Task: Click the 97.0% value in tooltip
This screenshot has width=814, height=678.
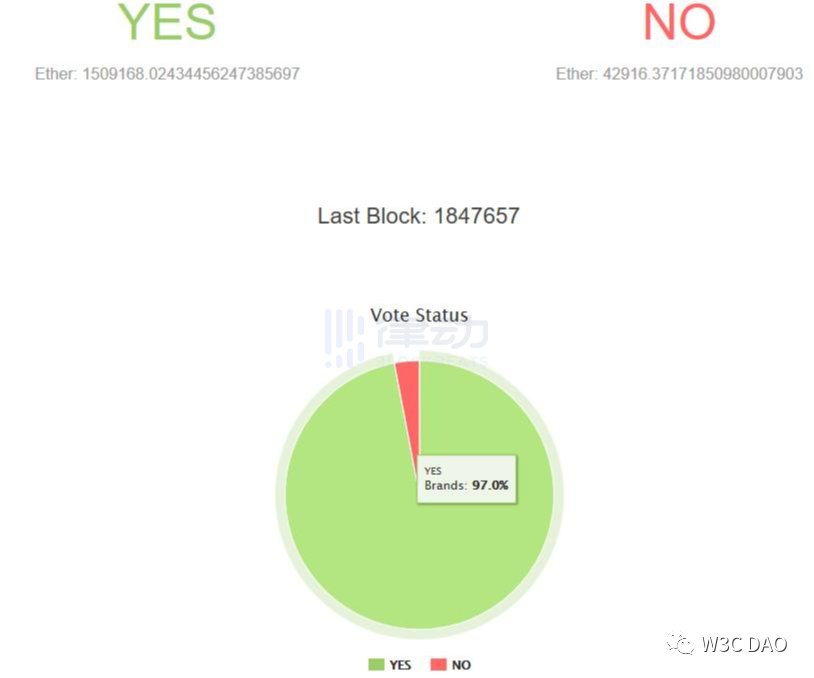Action: tap(490, 485)
